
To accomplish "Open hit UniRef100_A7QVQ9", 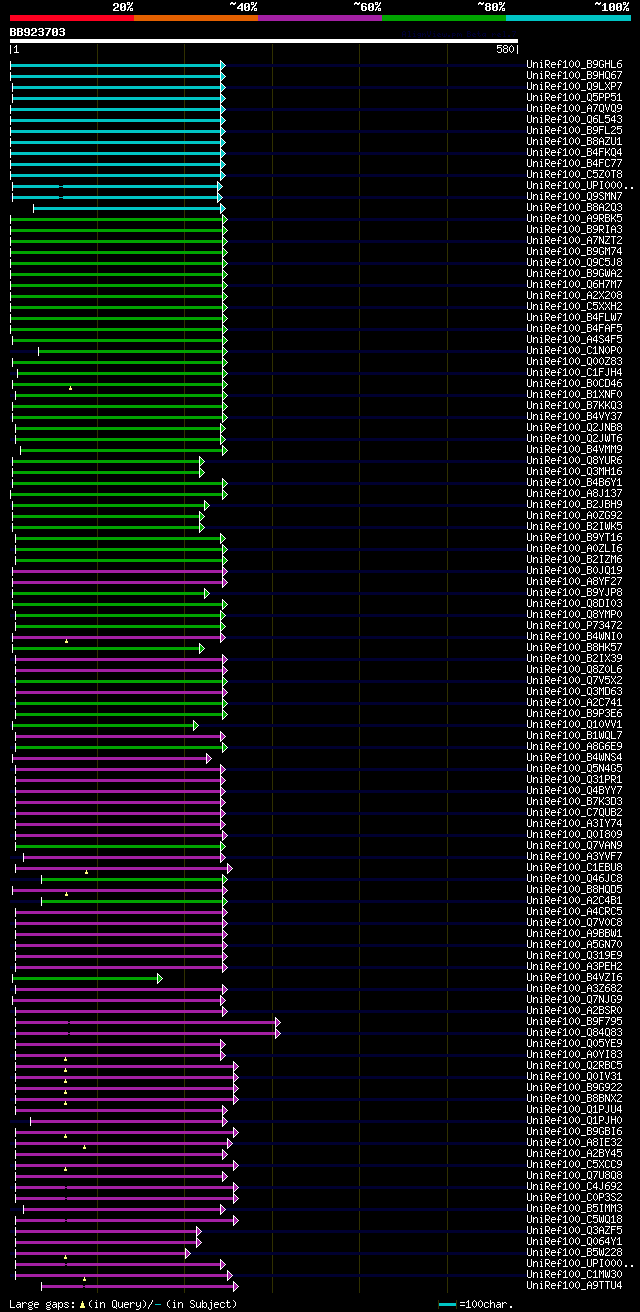I will [574, 108].
